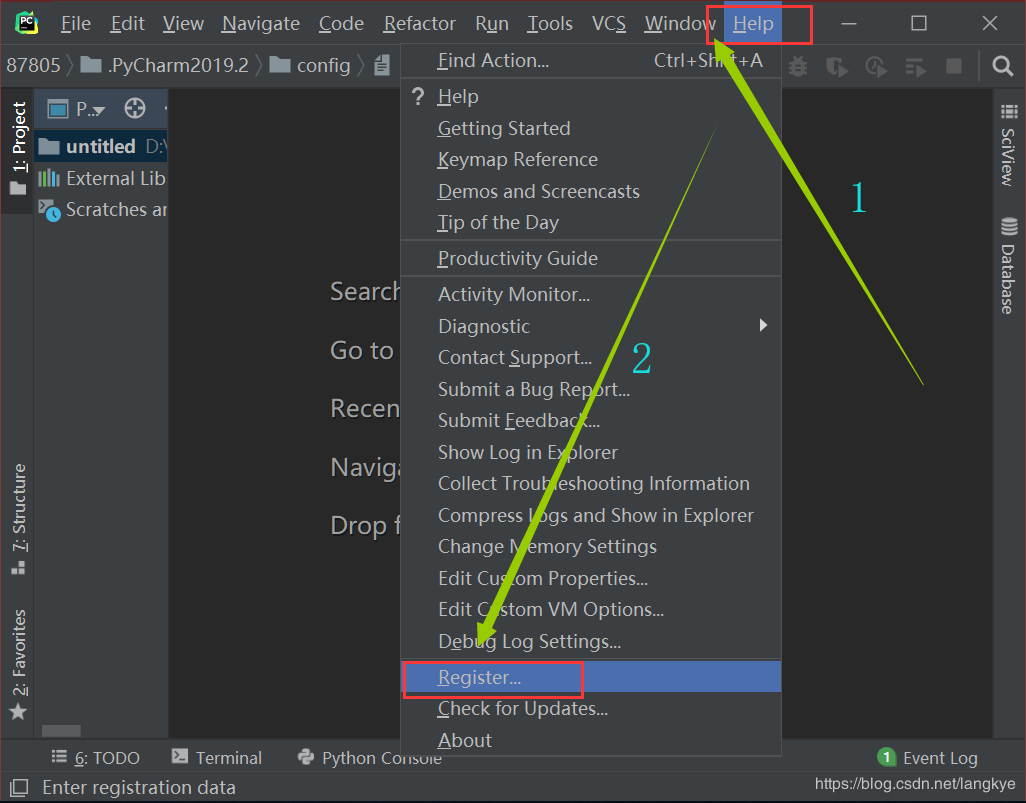Click the question mark Help icon

point(418,97)
